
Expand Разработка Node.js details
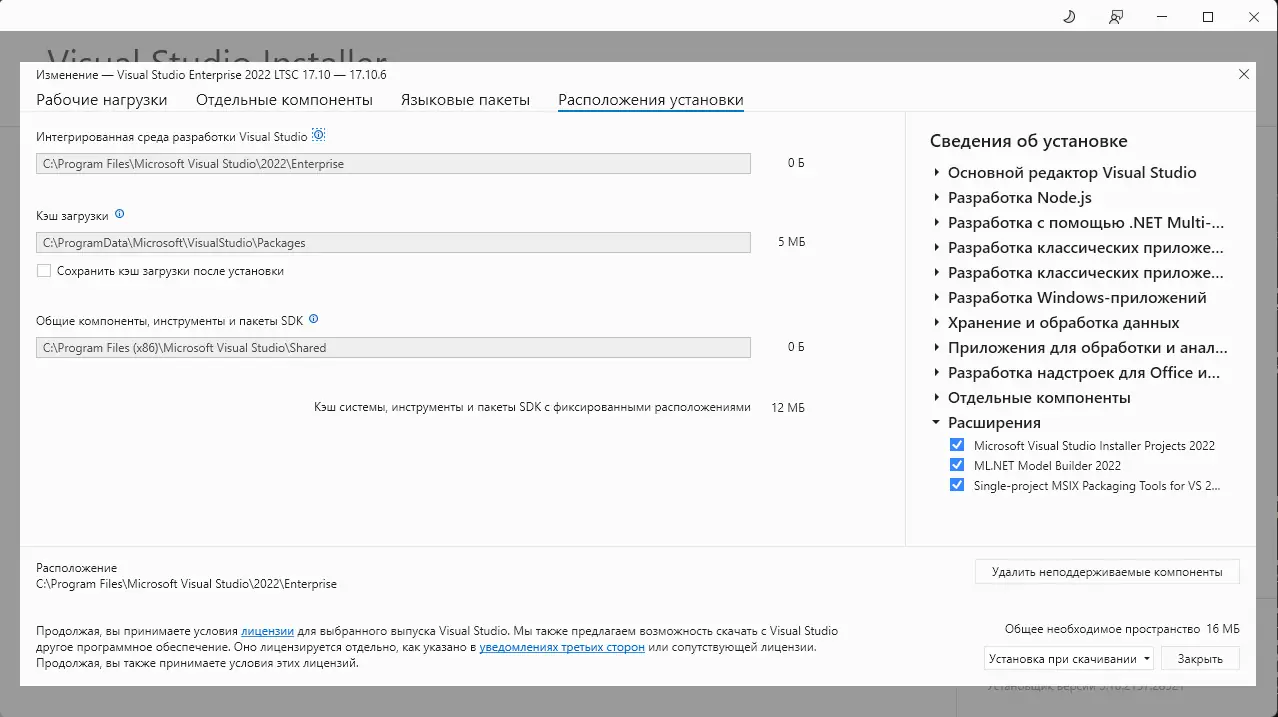936,197
